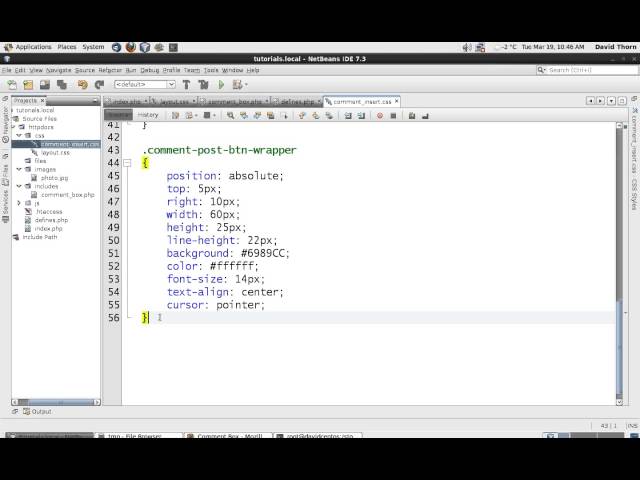
Task: Open the Output panel button
Action: click(38, 411)
